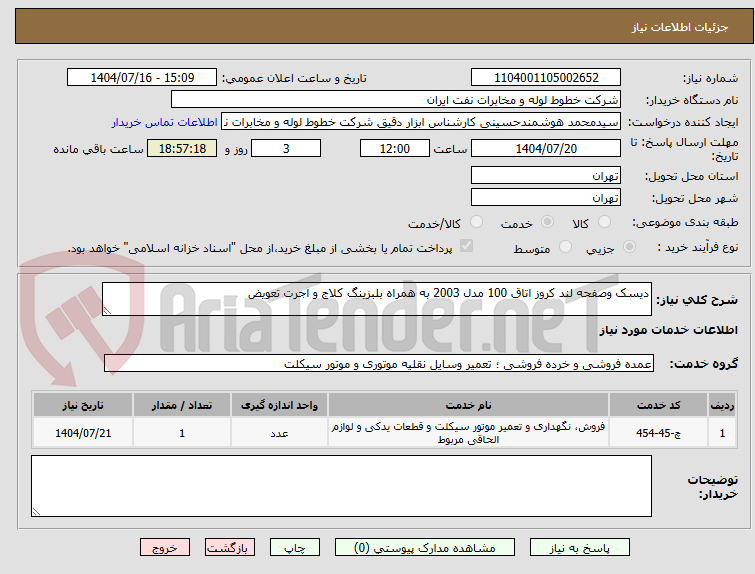755x574 pixels.
Task: Click the تاریخ نیاز column header
Action: click(x=83, y=405)
